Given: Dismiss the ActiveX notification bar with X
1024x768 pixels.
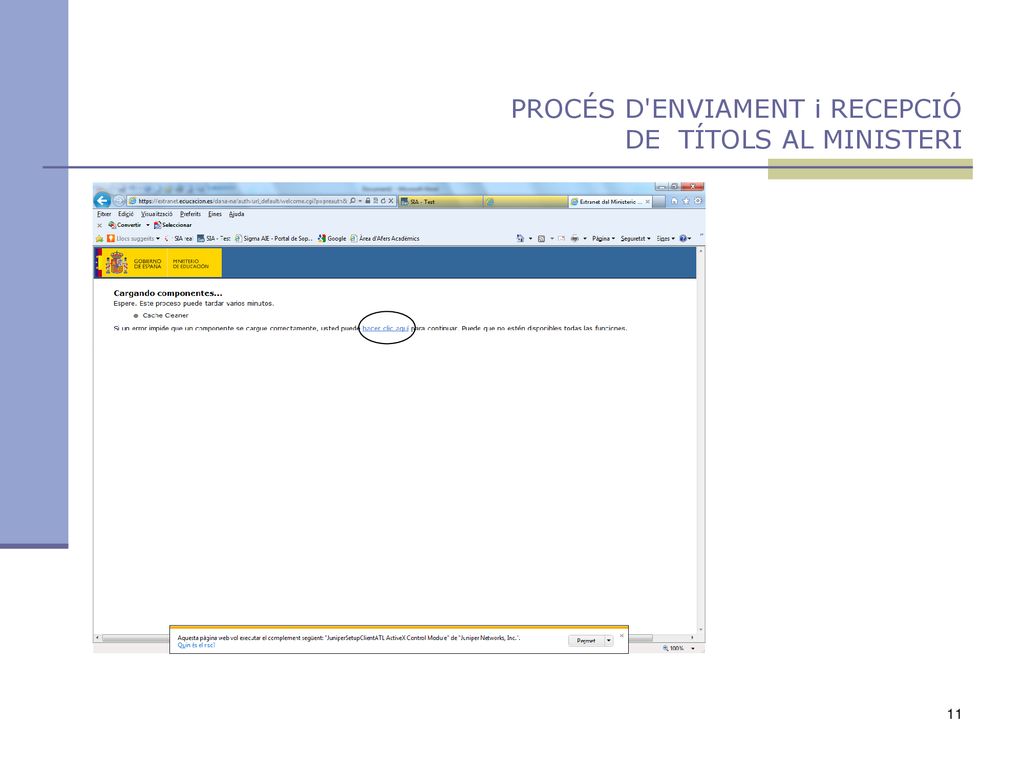Looking at the screenshot, I should pyautogui.click(x=622, y=635).
